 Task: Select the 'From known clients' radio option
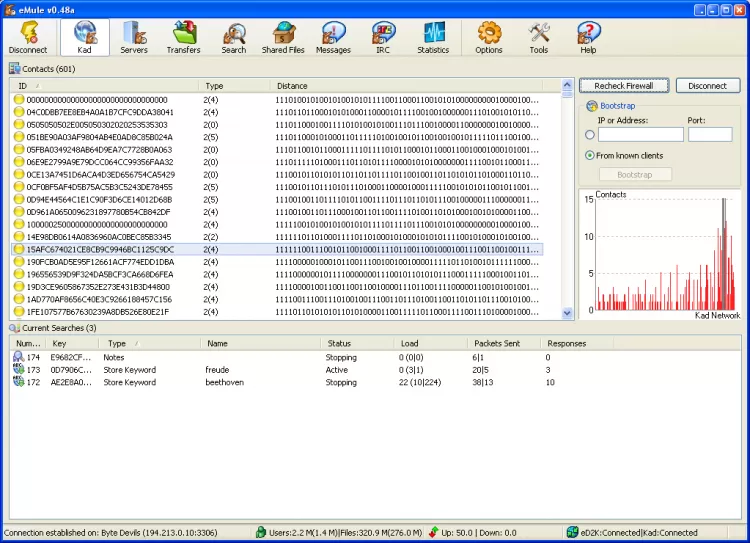point(590,155)
